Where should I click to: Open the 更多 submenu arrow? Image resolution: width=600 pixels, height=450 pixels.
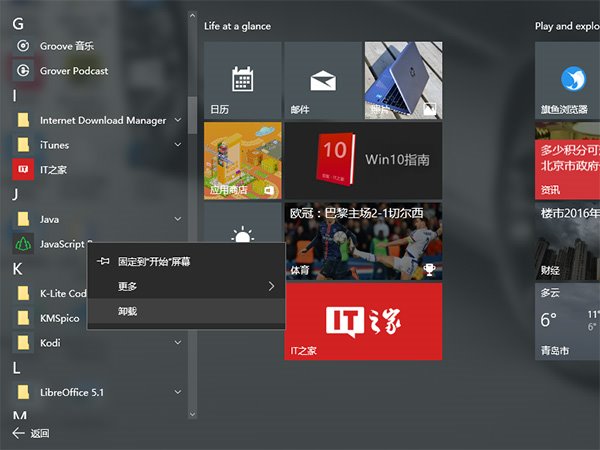[x=271, y=286]
